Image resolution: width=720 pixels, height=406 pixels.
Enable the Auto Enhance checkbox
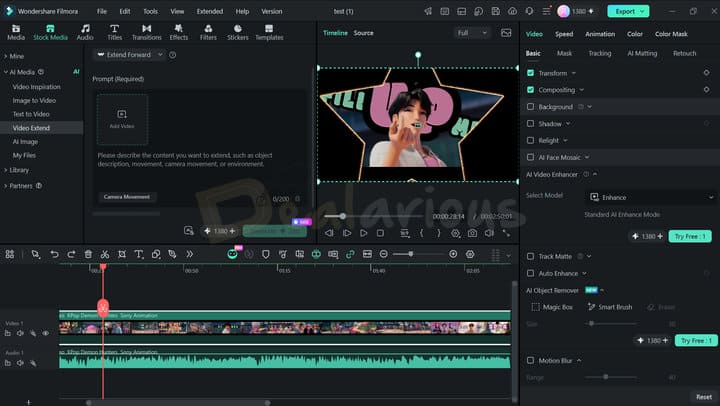coord(530,273)
